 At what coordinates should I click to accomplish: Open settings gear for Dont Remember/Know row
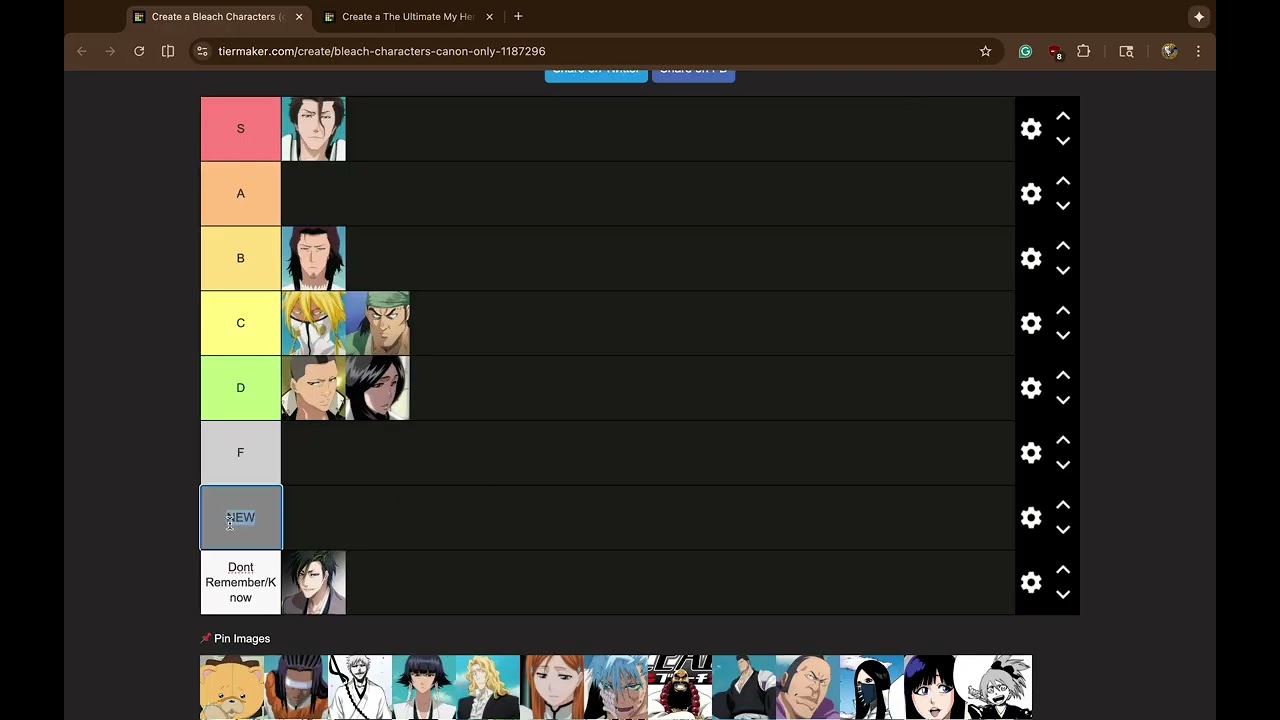(1031, 582)
